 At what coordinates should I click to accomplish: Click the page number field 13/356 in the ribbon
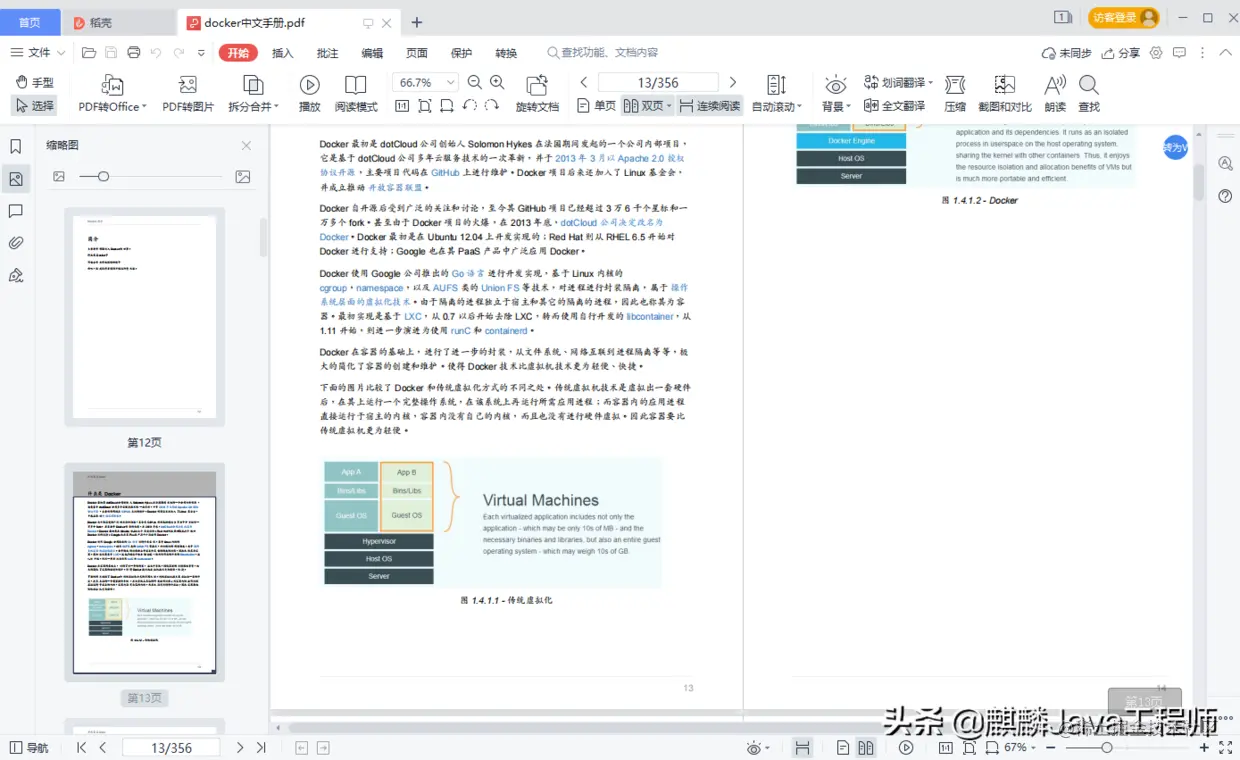click(658, 82)
